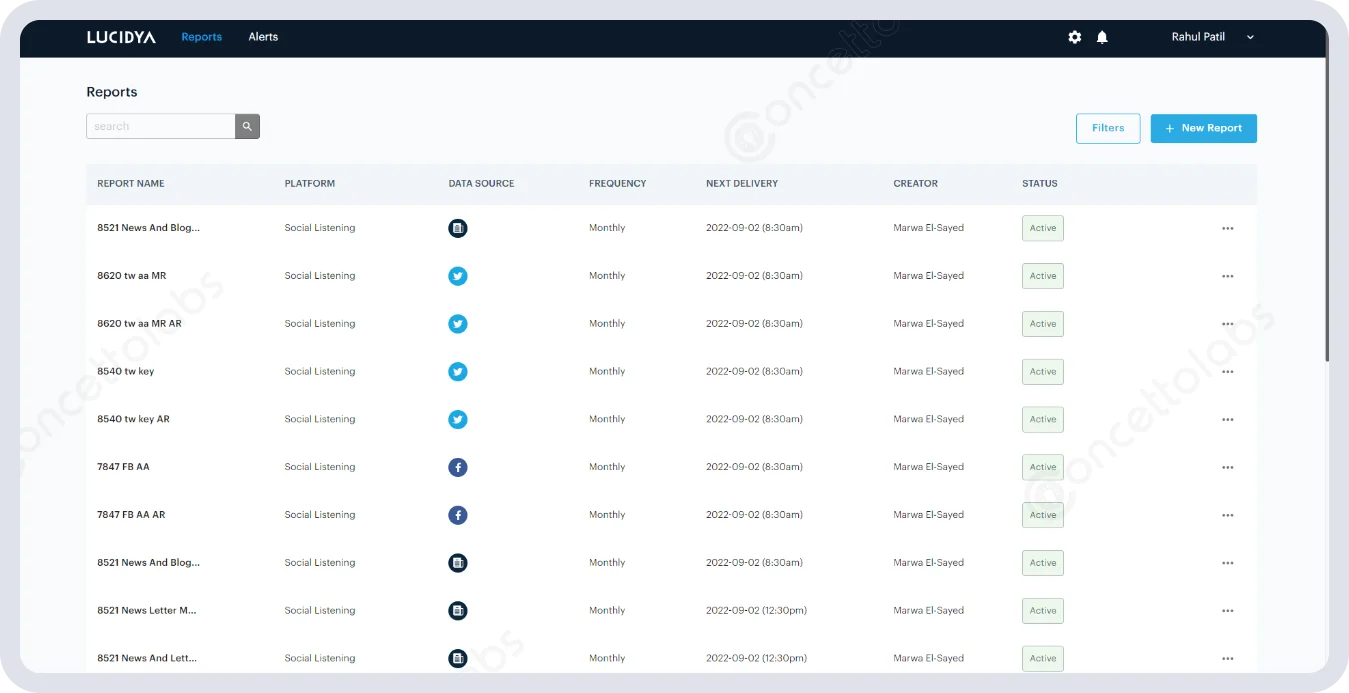Click the Active status badge for 8540 tw key
The height and width of the screenshot is (693, 1349).
1042,371
